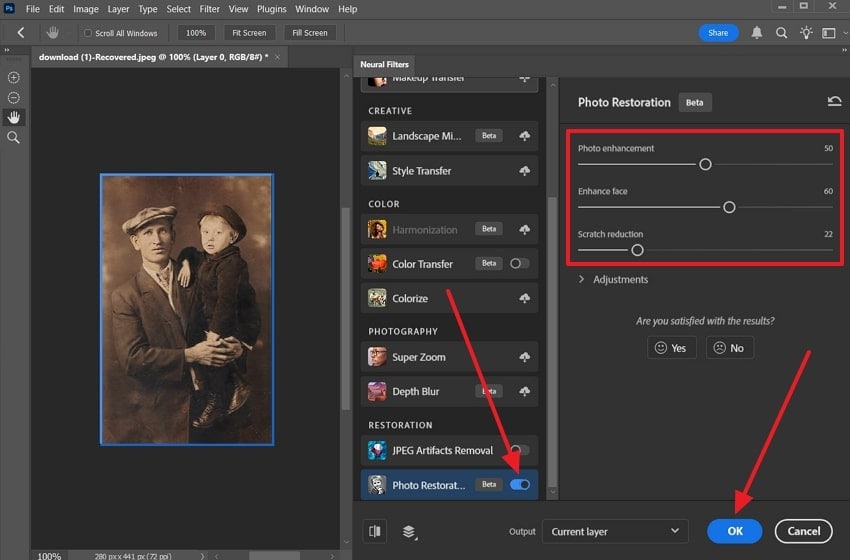Viewport: 850px width, 560px height.
Task: Click the Photoshop Ps logo
Action: [9, 8]
